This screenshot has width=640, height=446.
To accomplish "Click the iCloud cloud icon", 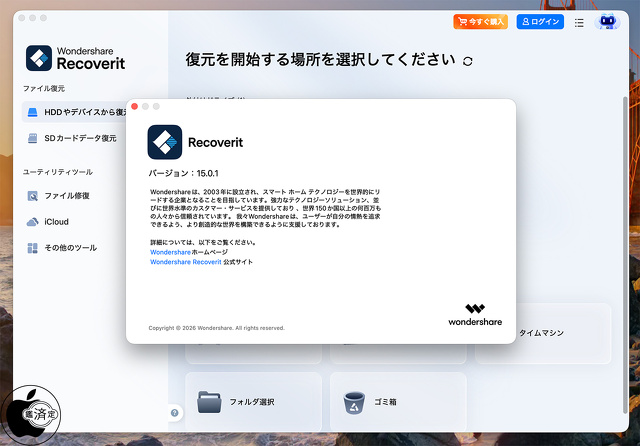I will [x=33, y=222].
